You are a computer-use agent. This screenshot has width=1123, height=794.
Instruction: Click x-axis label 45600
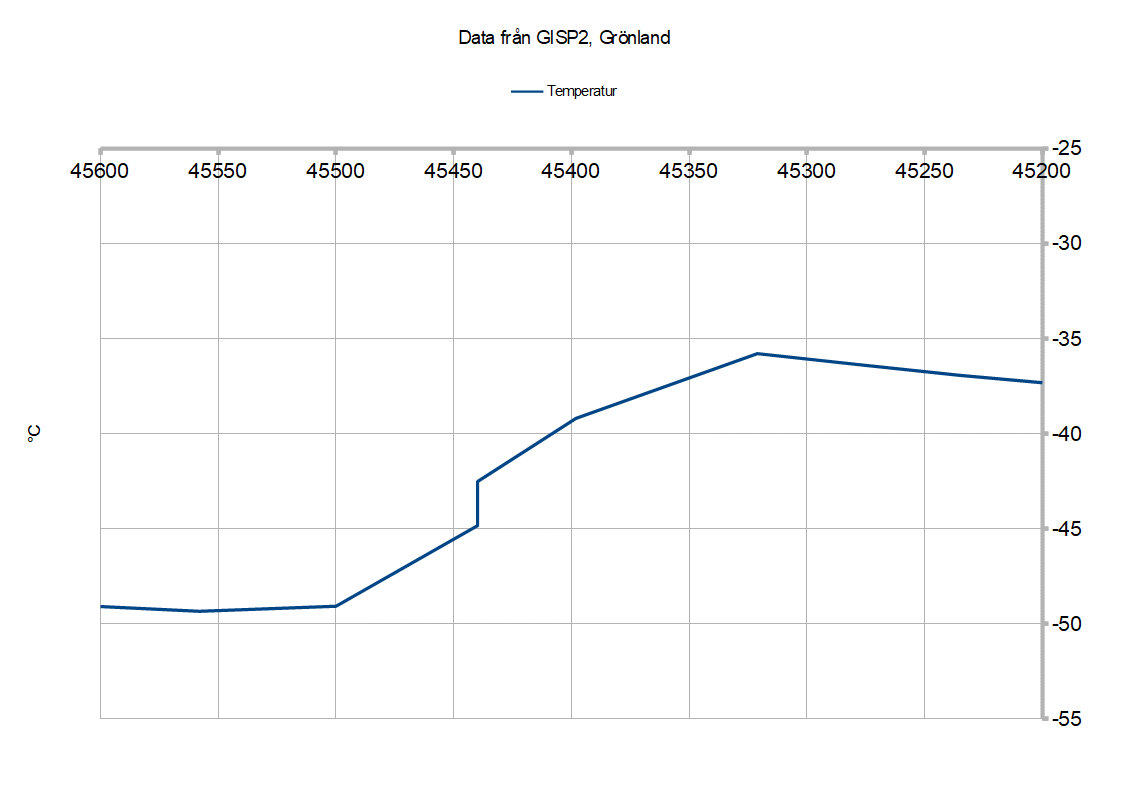(x=100, y=171)
